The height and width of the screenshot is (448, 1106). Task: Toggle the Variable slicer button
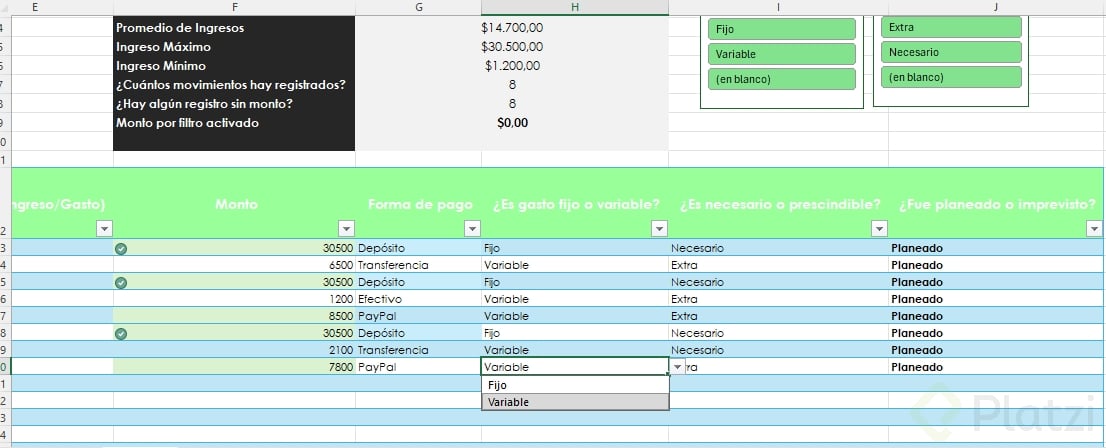(x=782, y=54)
